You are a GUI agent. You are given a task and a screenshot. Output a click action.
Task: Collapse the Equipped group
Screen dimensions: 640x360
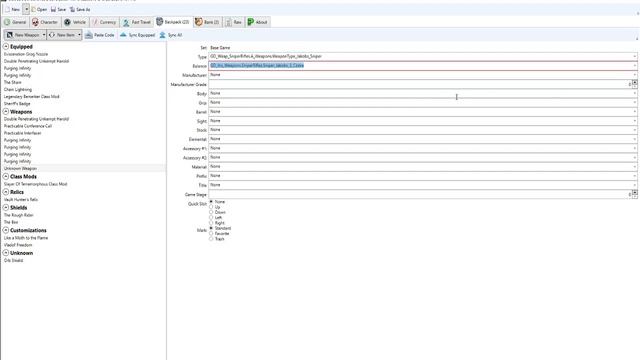(x=6, y=47)
